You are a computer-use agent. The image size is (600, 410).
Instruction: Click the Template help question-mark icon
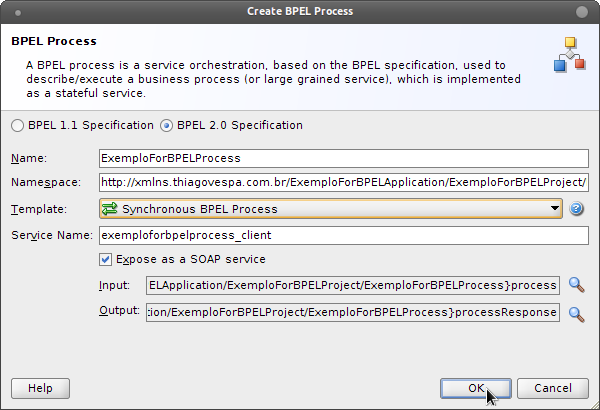click(576, 209)
